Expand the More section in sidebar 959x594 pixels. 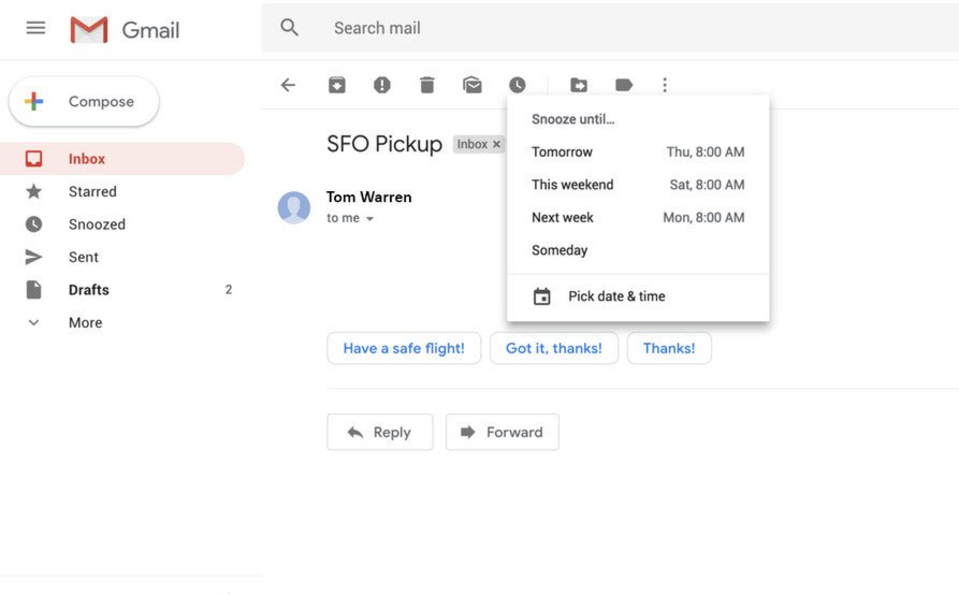[85, 322]
